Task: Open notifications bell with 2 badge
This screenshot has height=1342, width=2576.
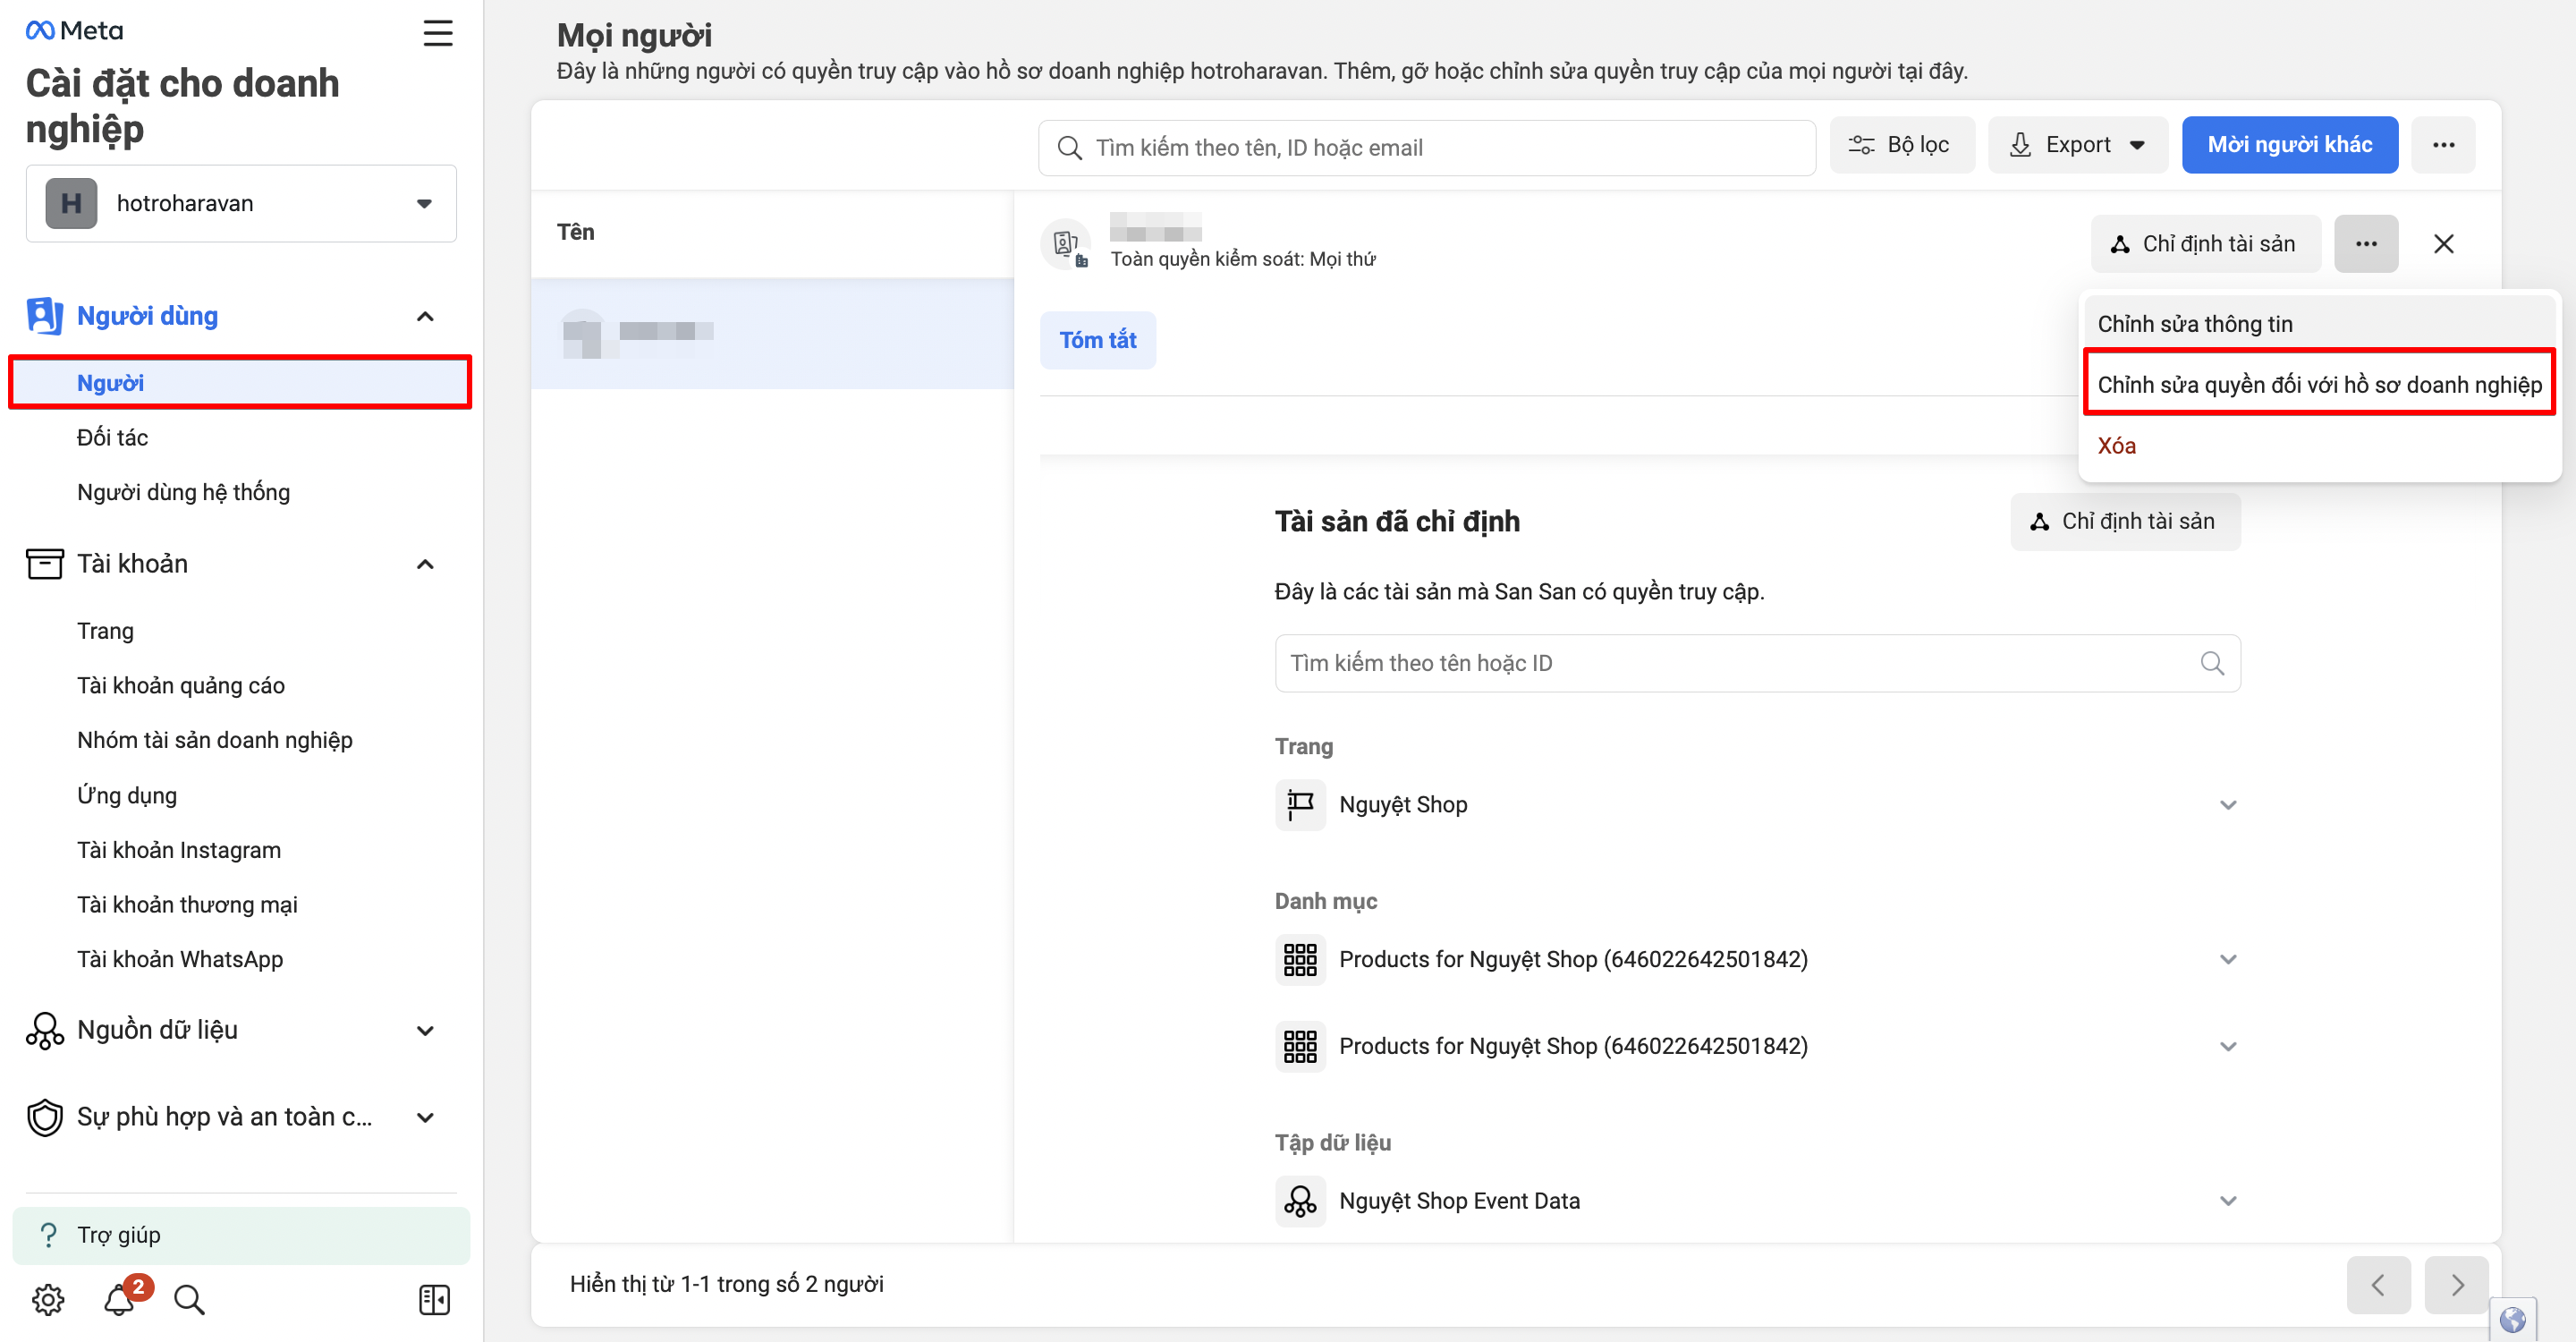Action: 120,1298
